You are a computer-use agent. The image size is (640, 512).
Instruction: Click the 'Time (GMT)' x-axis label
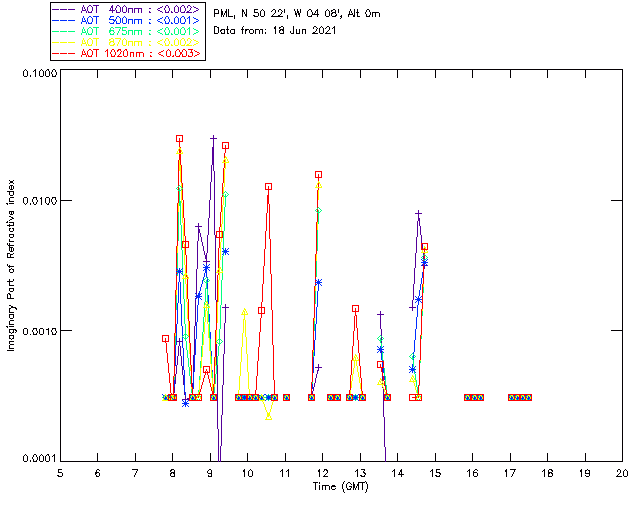point(341,485)
